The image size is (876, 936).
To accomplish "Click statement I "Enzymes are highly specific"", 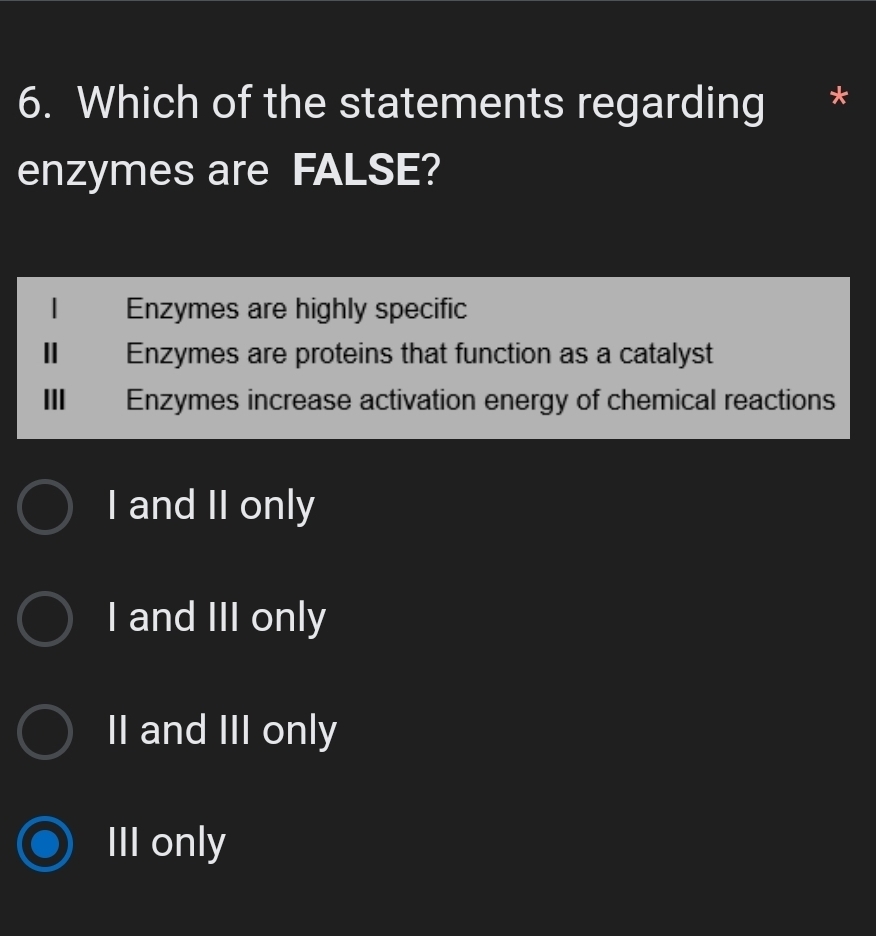I will [297, 309].
